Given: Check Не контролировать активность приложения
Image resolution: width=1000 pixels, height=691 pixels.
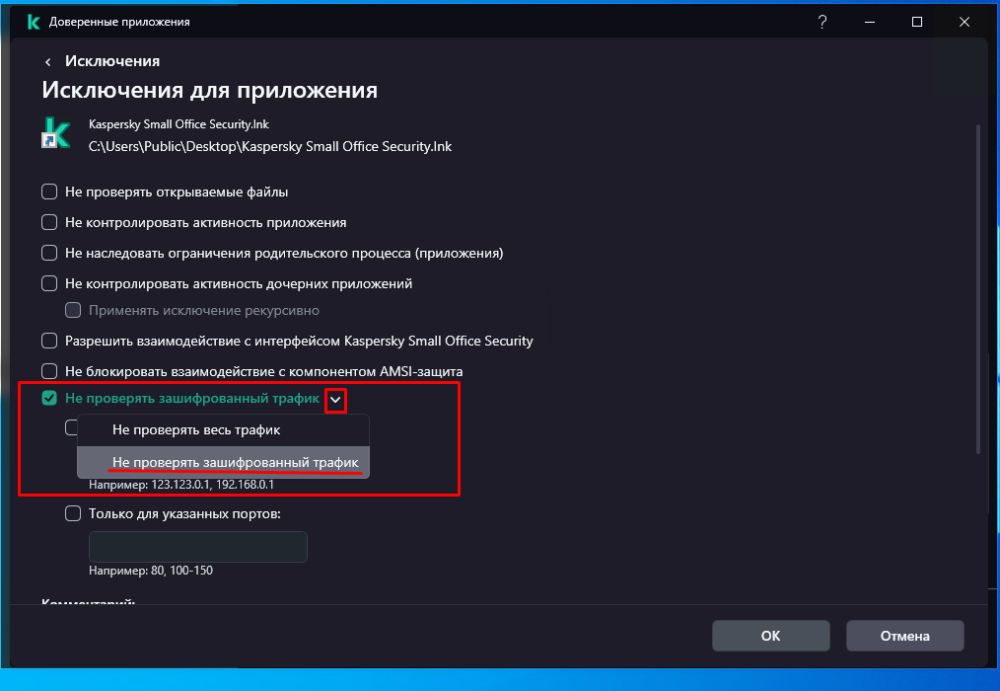Looking at the screenshot, I should click(x=49, y=223).
